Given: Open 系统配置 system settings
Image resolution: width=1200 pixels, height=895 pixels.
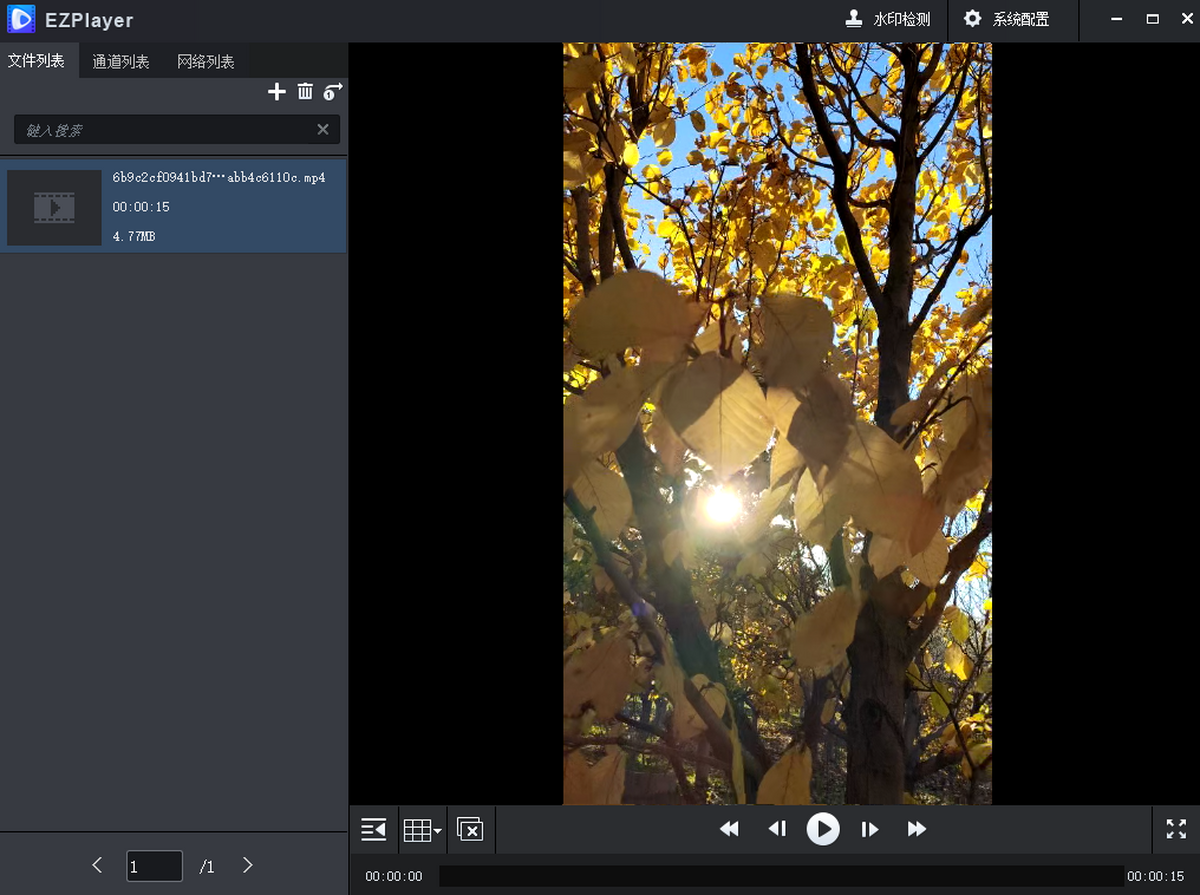Looking at the screenshot, I should 1007,19.
